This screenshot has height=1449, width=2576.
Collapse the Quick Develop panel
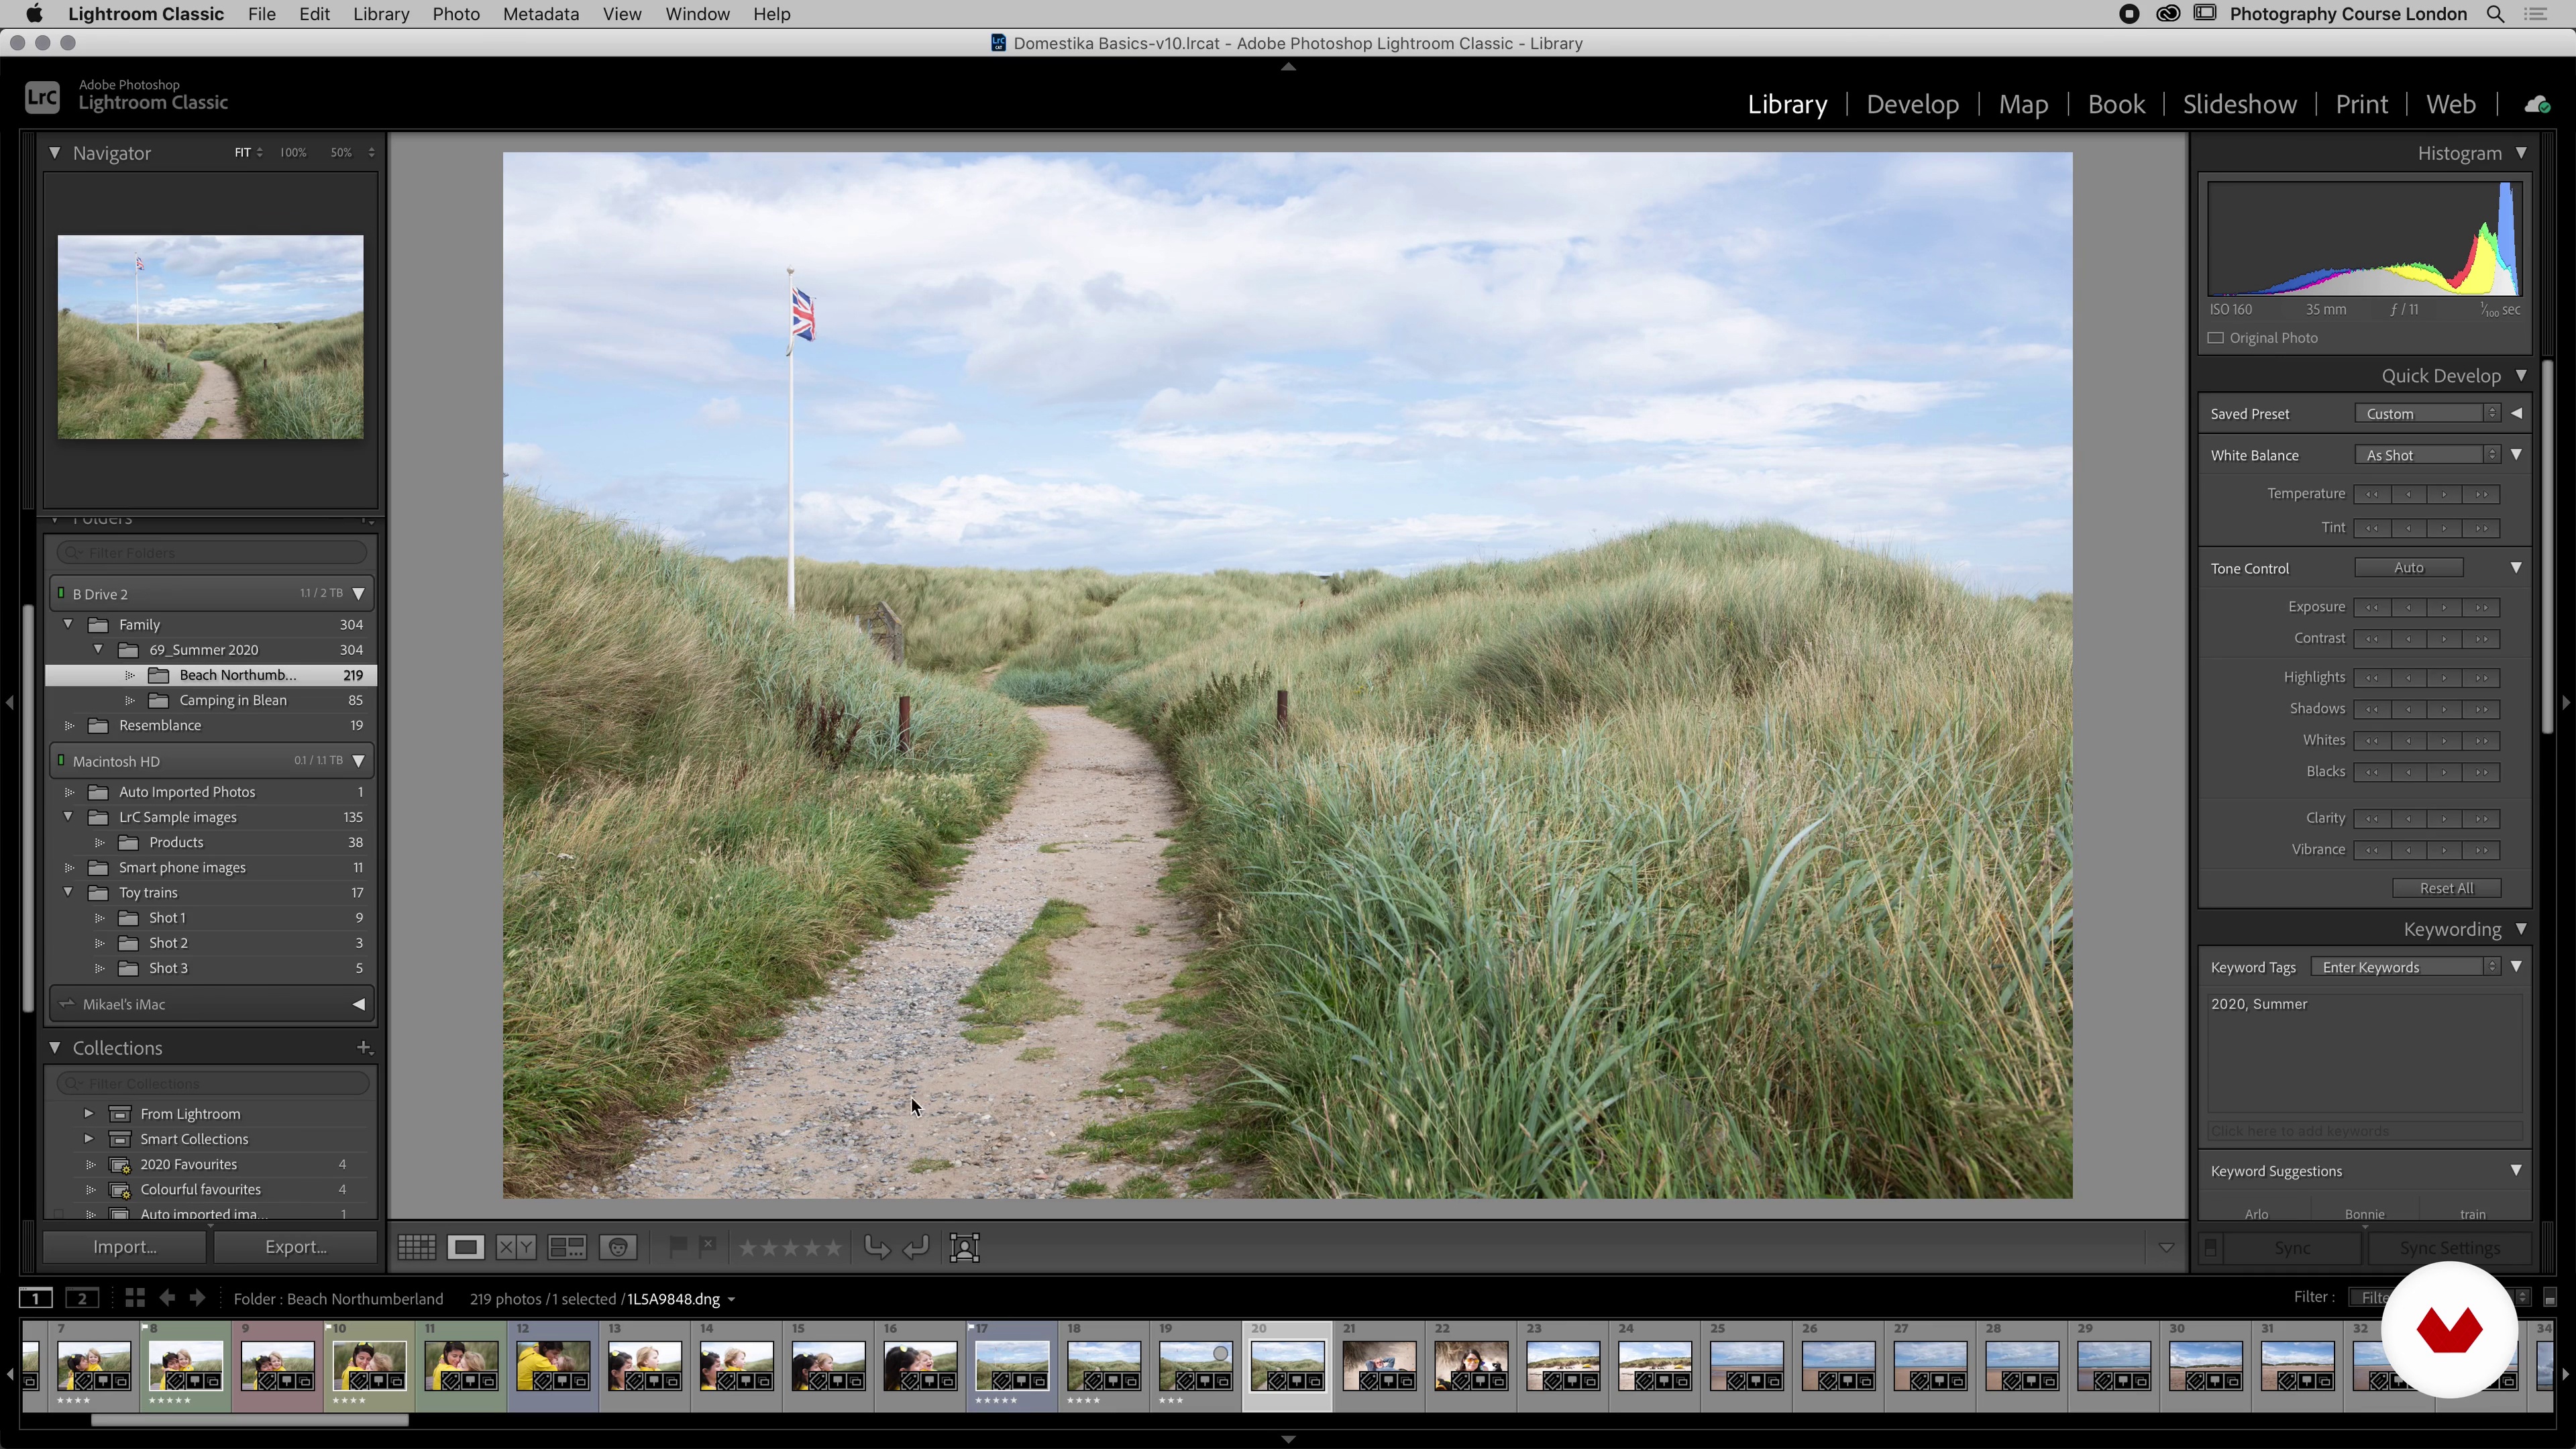click(2521, 375)
